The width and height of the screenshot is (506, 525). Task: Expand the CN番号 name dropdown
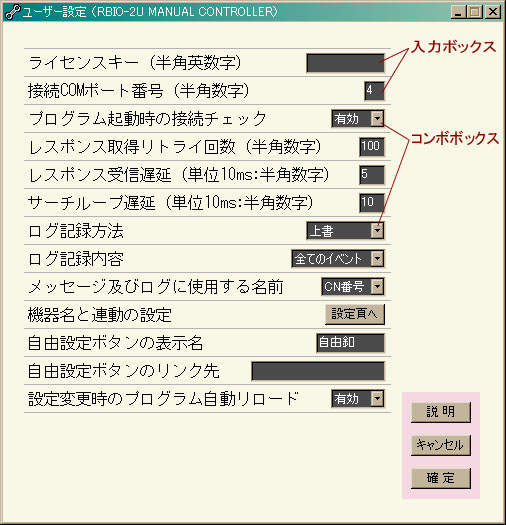[x=377, y=287]
